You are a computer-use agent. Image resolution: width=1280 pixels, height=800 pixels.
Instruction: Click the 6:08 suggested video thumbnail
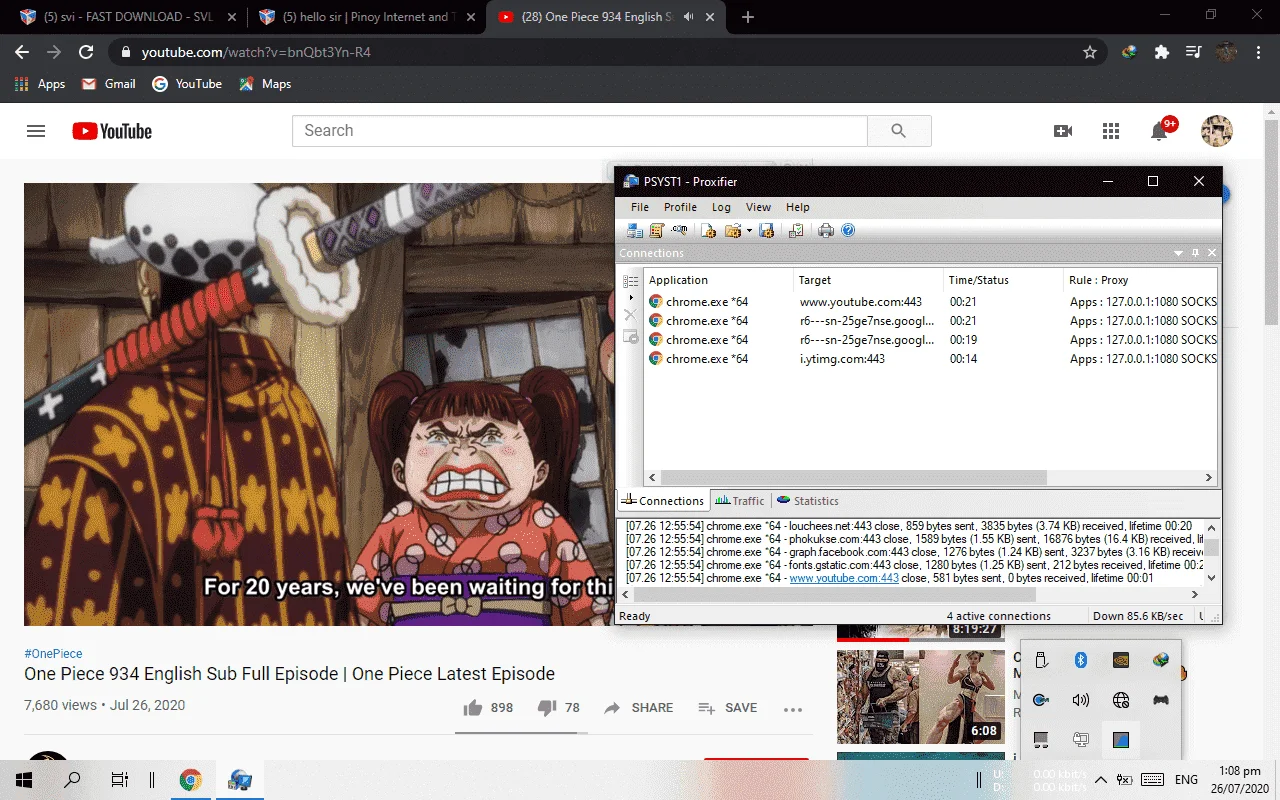coord(921,697)
